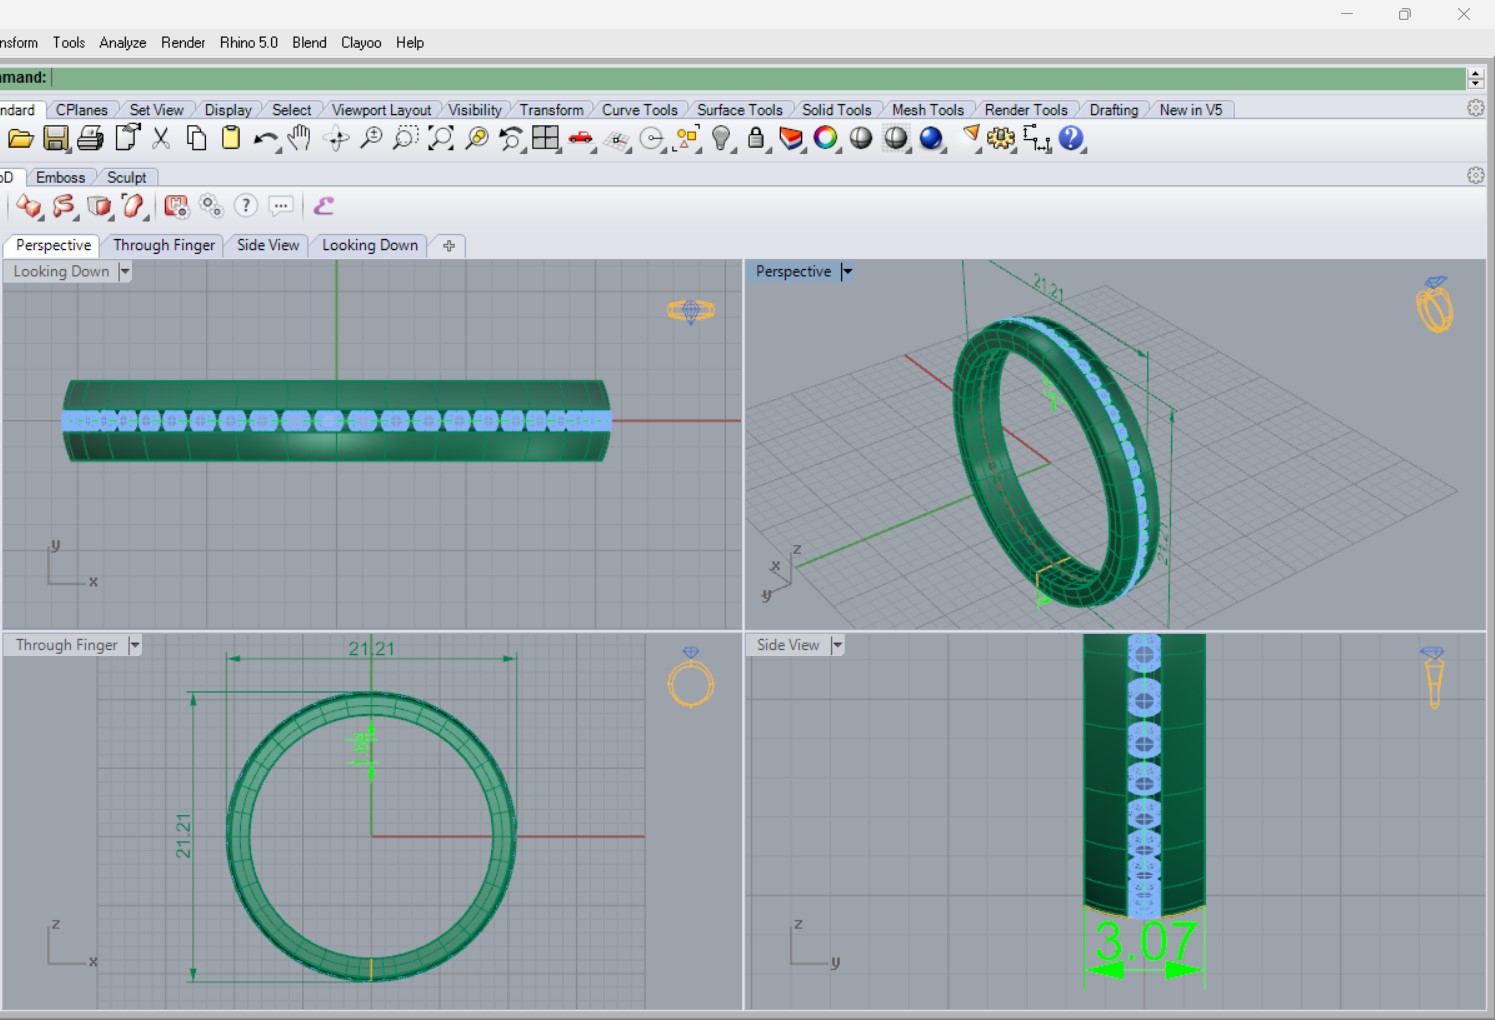Image resolution: width=1495 pixels, height=1020 pixels.
Task: Toggle the lock objects padlock icon
Action: [x=756, y=139]
